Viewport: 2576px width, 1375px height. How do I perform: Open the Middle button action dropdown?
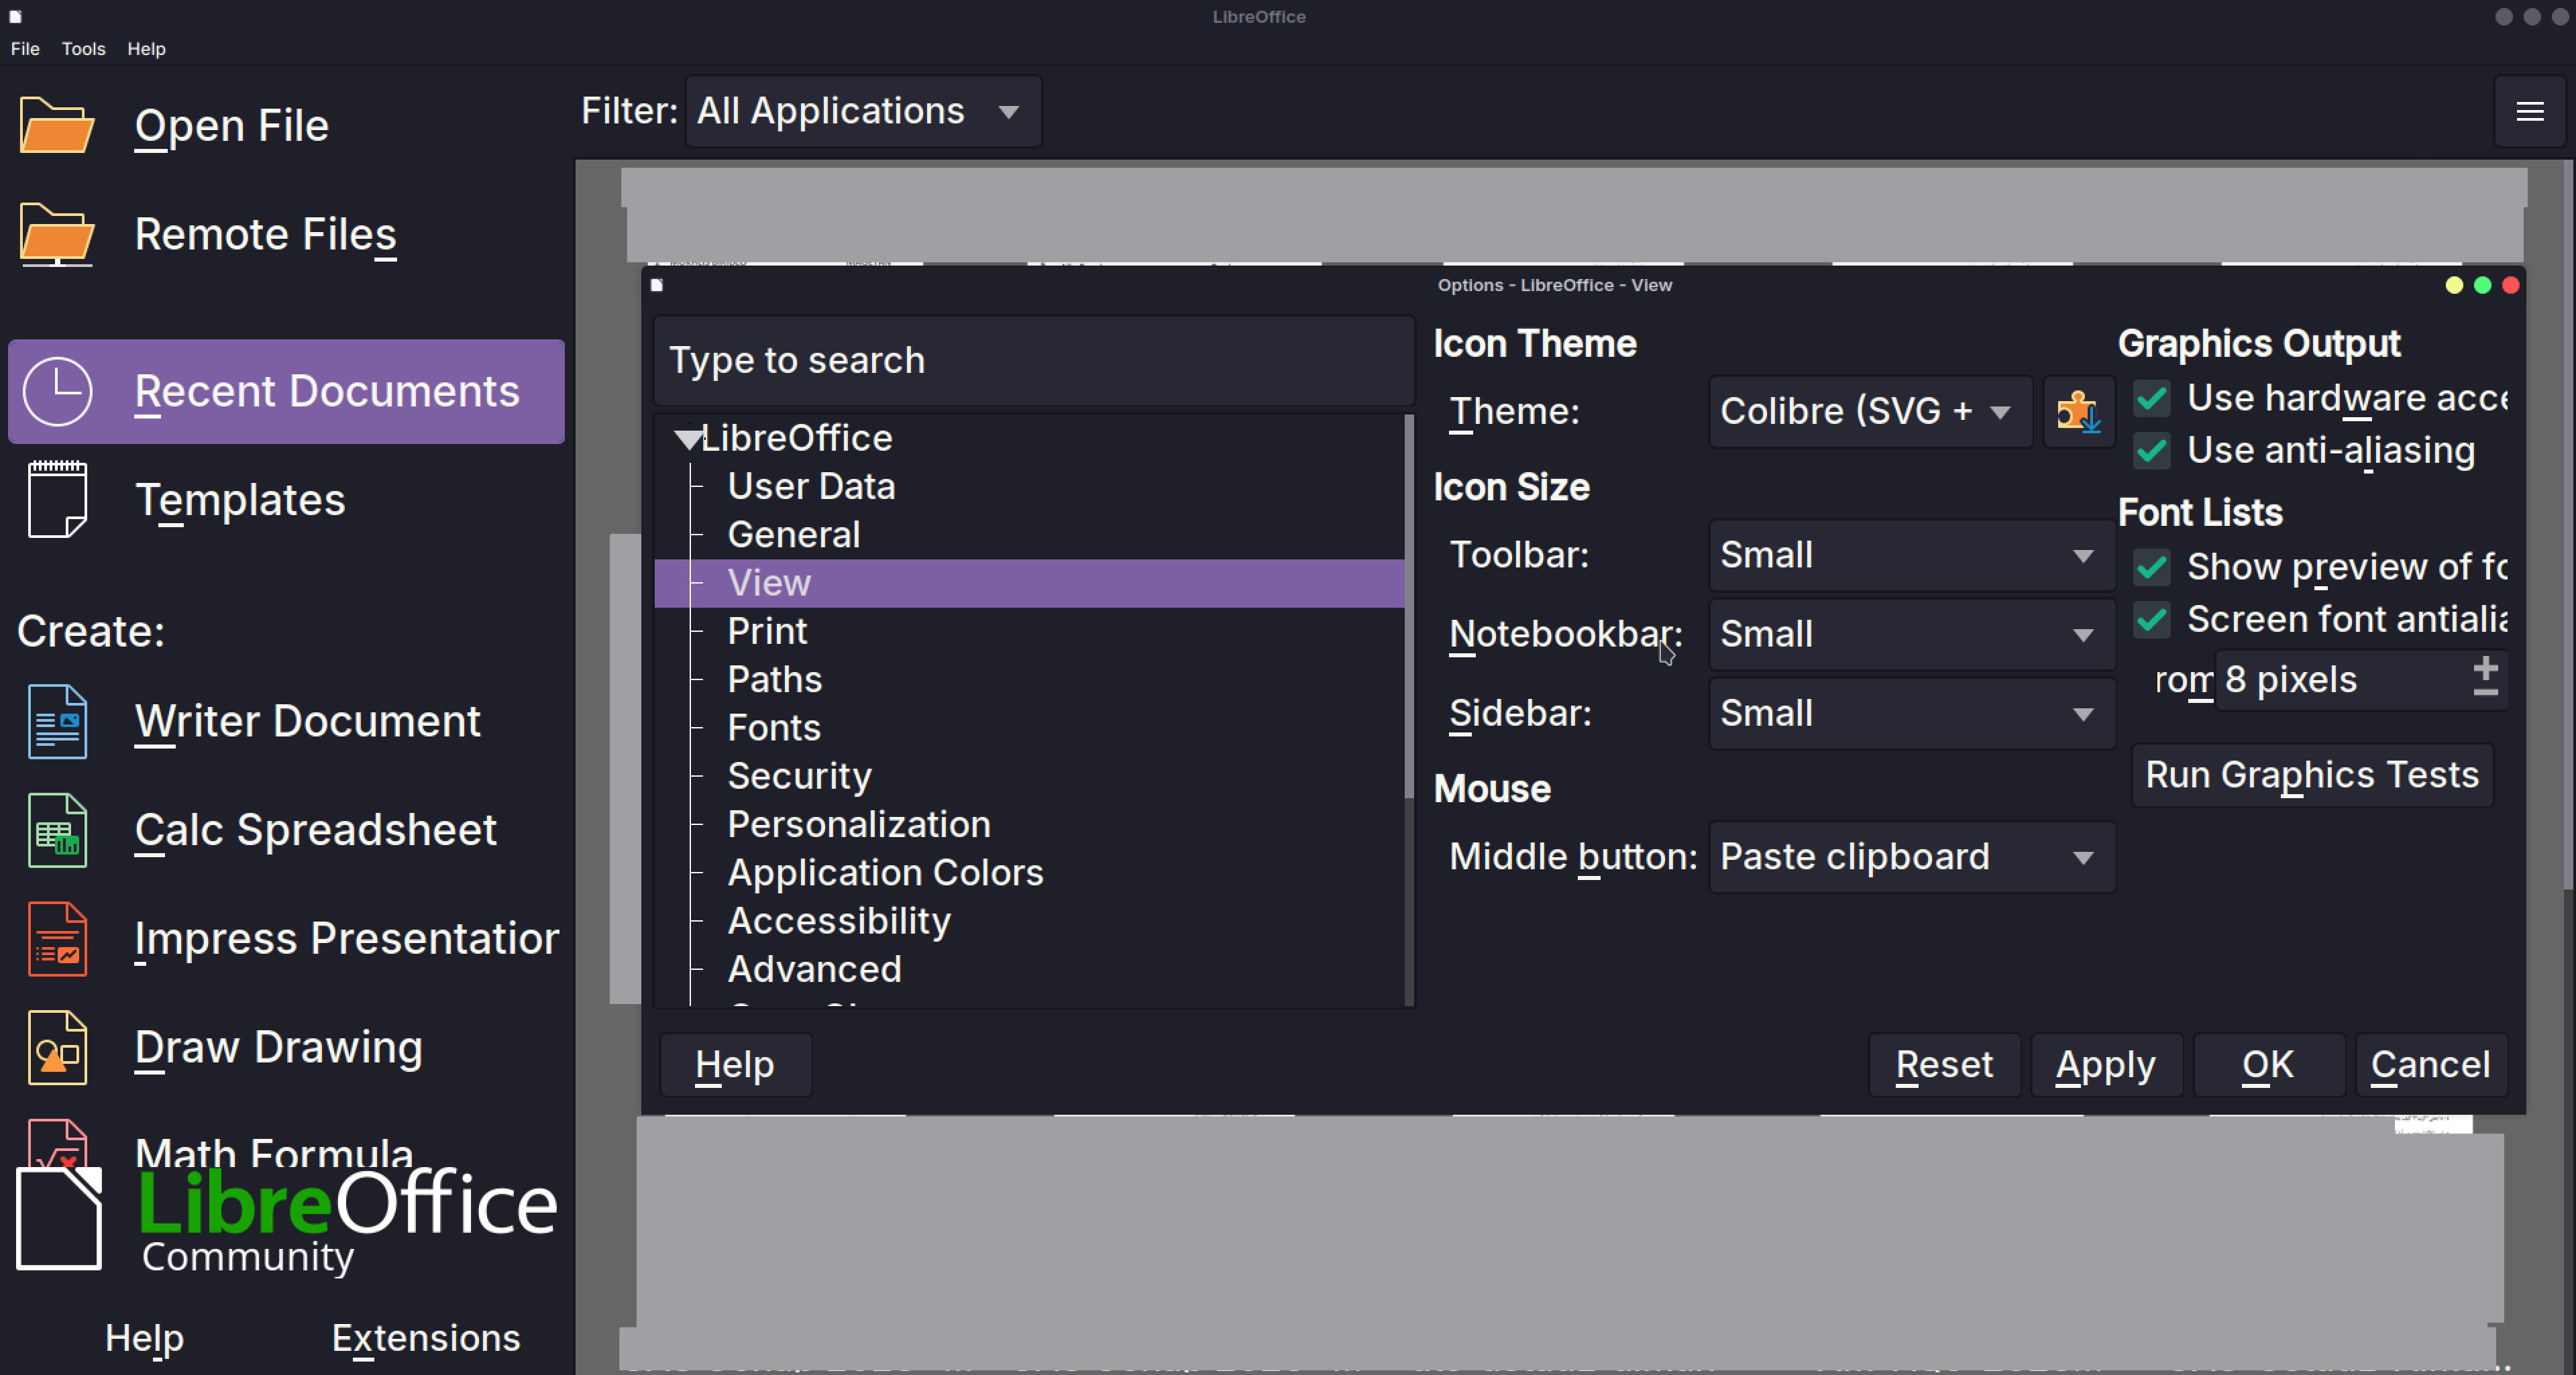click(x=1910, y=857)
